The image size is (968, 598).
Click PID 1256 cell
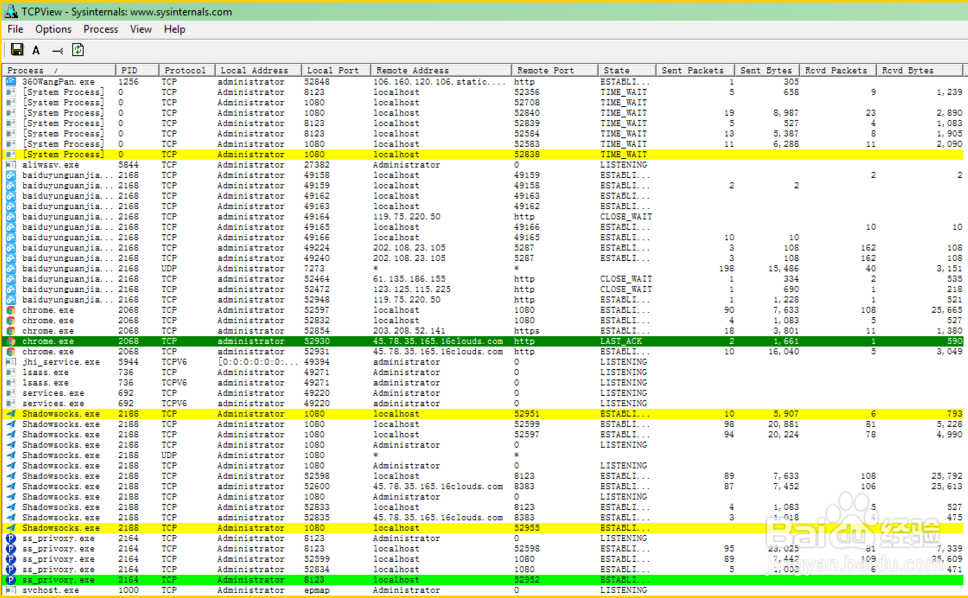[128, 81]
